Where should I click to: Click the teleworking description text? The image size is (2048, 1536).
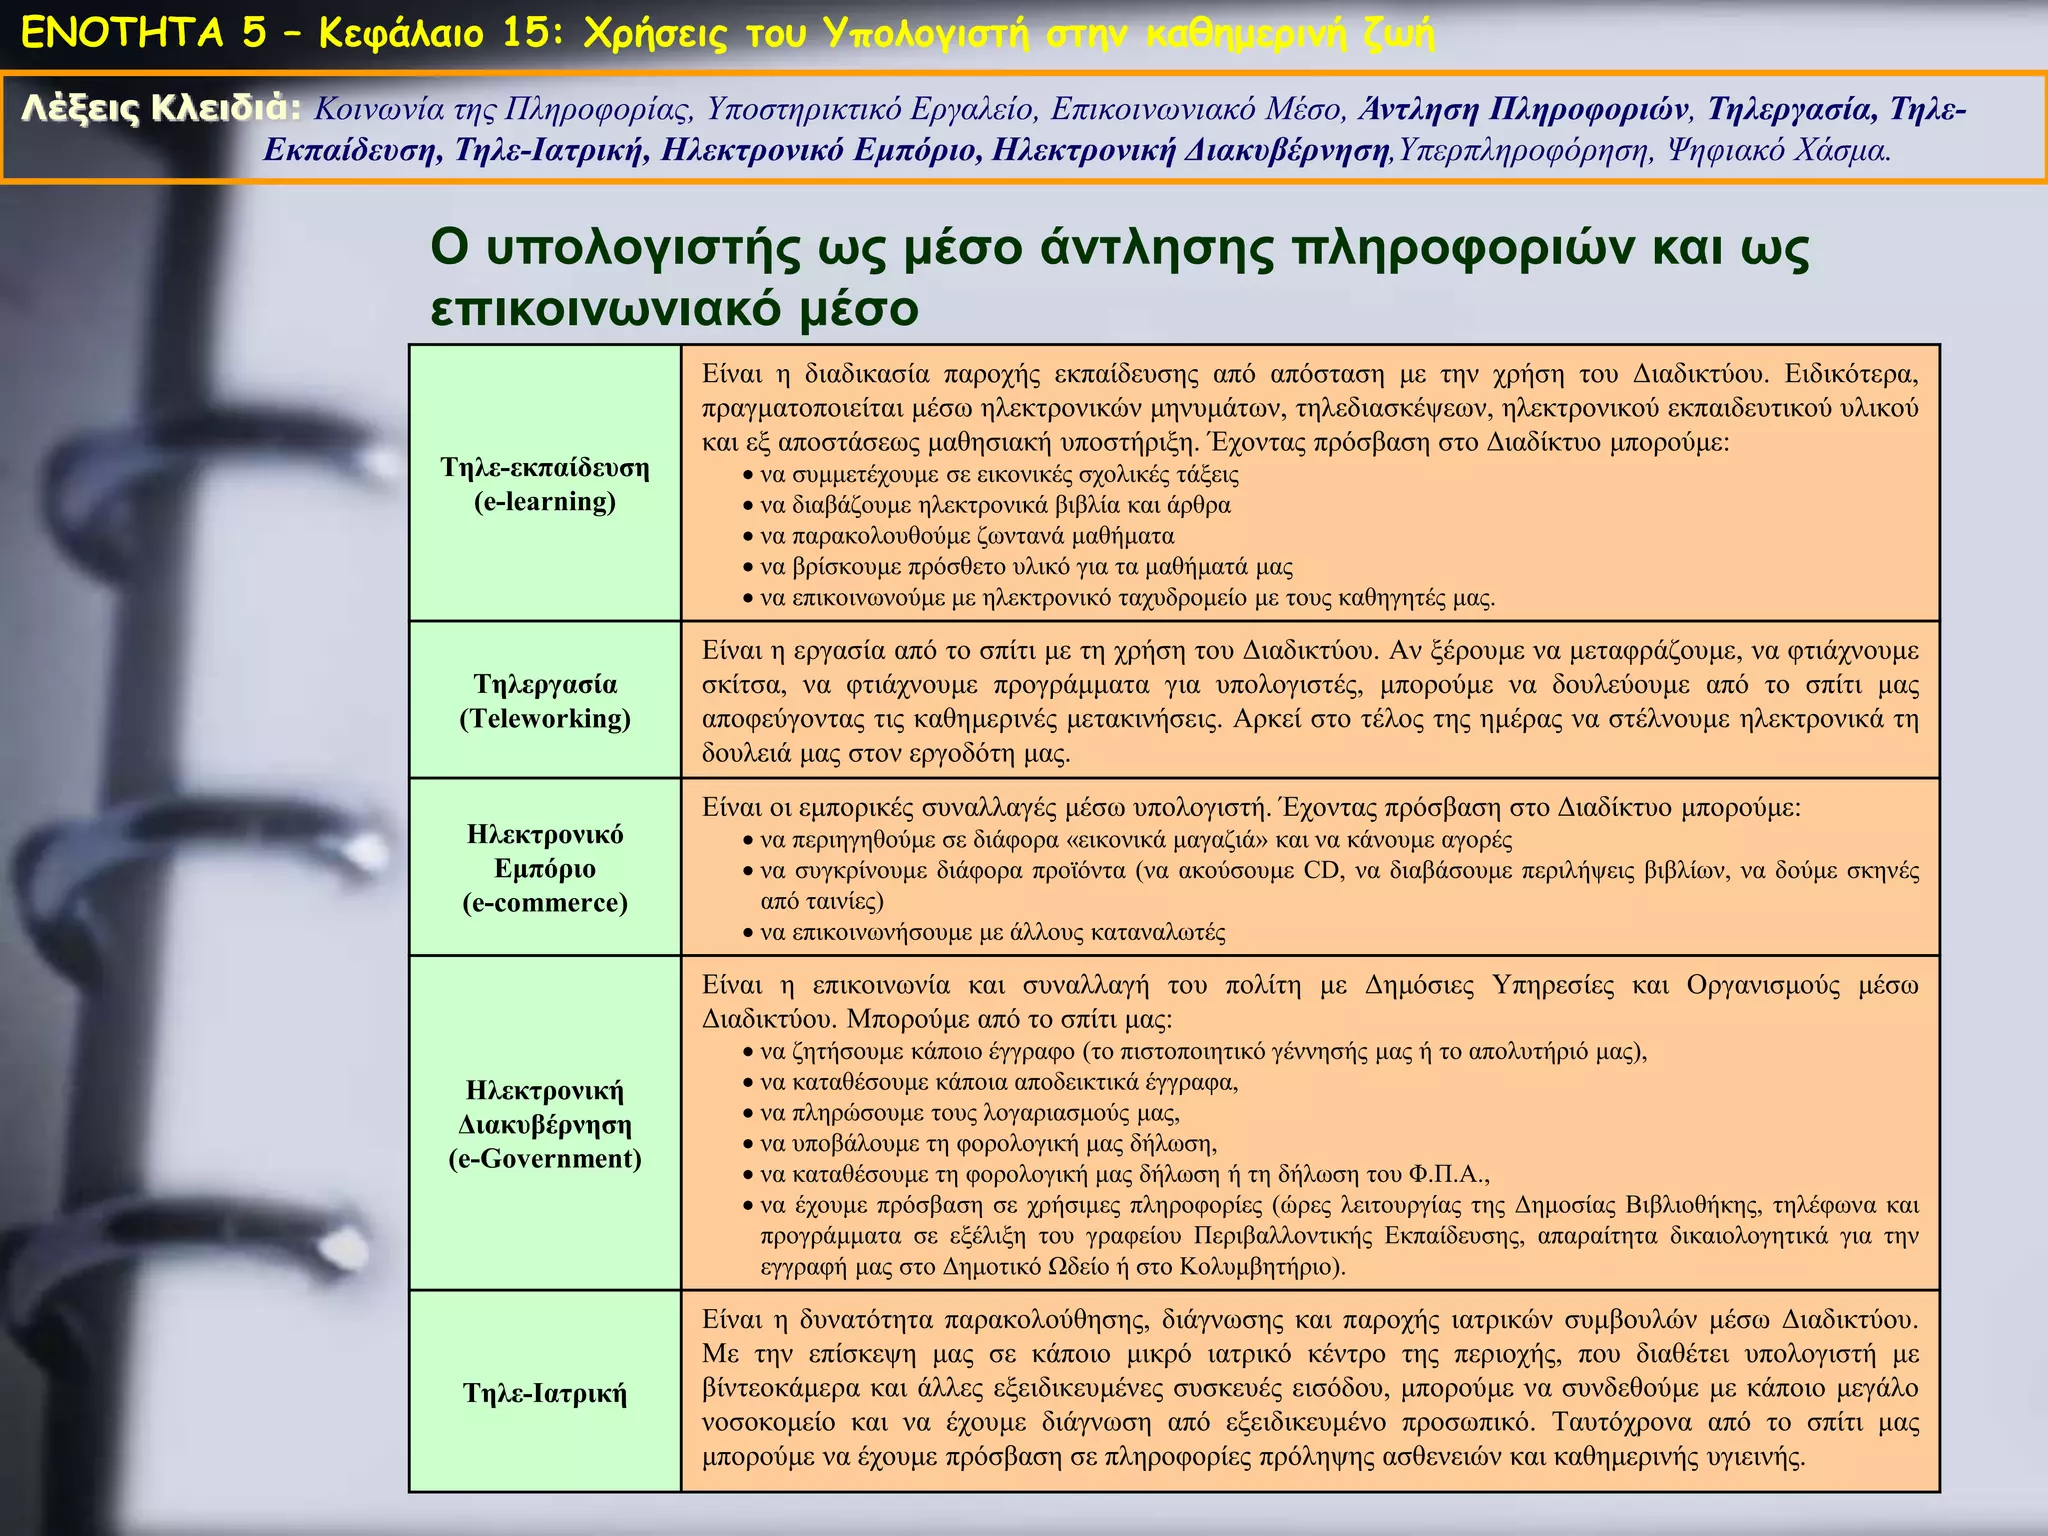[1310, 700]
